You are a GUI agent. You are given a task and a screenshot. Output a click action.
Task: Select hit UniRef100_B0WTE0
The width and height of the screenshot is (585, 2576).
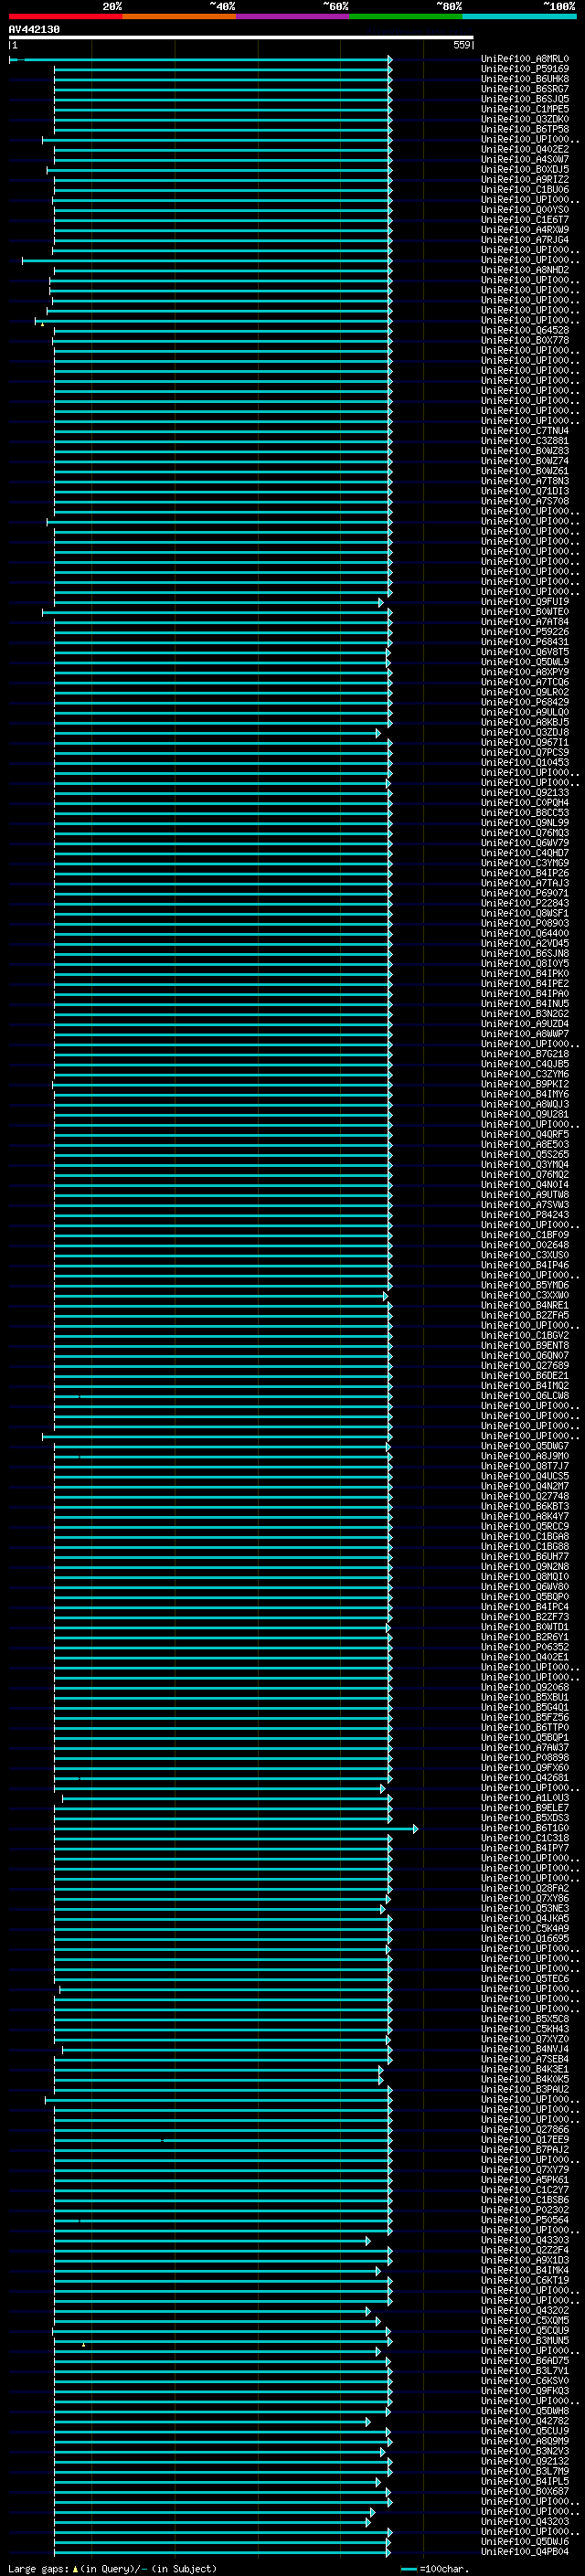click(525, 612)
